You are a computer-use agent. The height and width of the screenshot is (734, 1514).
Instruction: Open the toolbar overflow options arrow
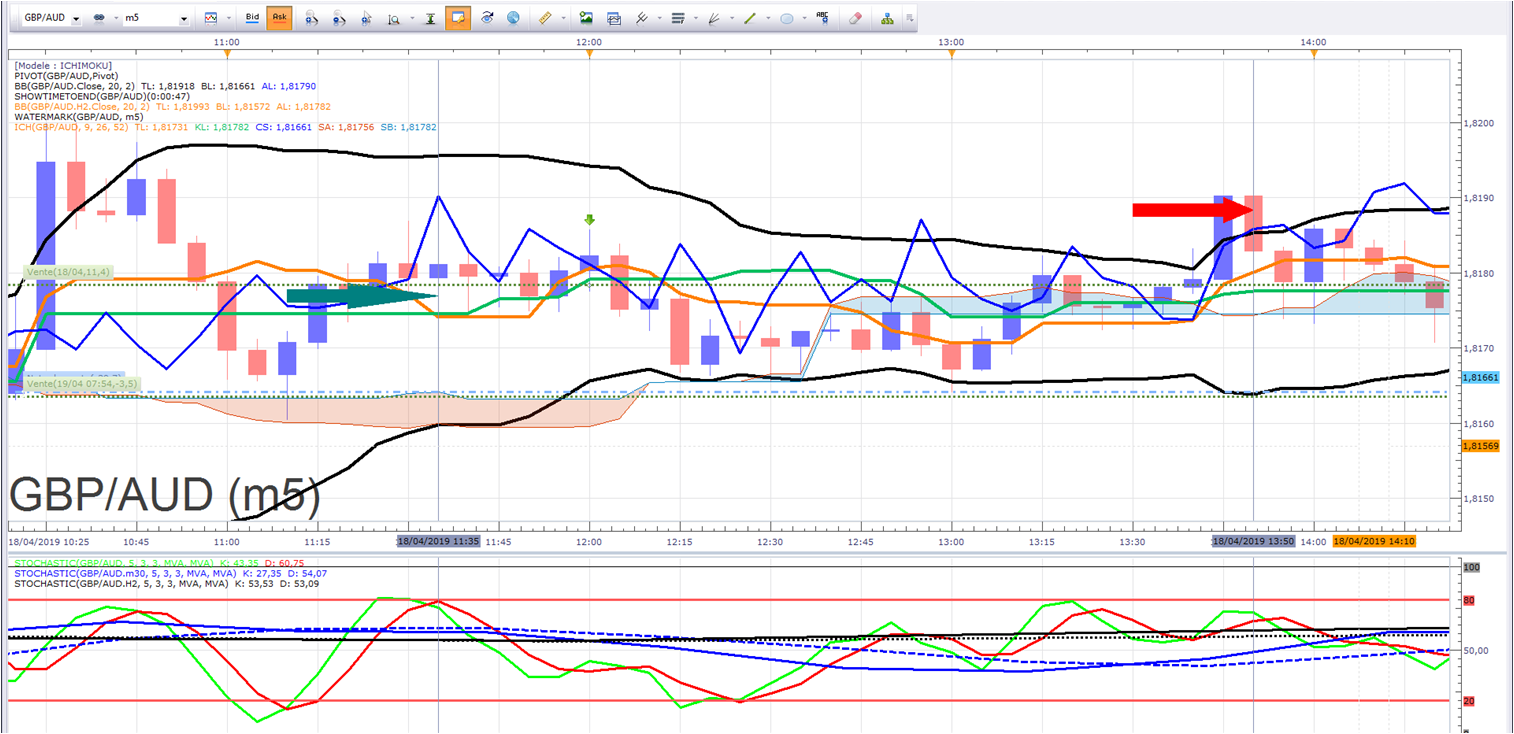click(x=909, y=19)
